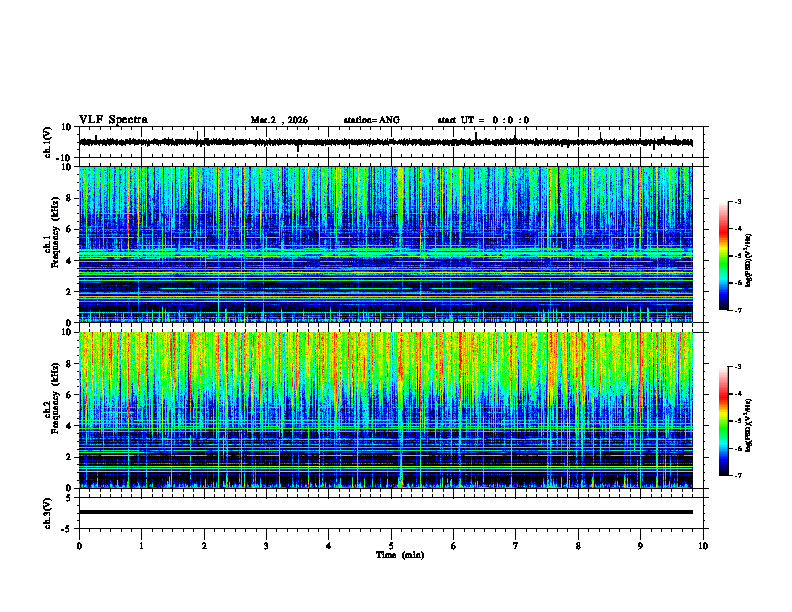Click the "start UT = 0:0:0" header text
The width and height of the screenshot is (792, 612).
click(483, 120)
